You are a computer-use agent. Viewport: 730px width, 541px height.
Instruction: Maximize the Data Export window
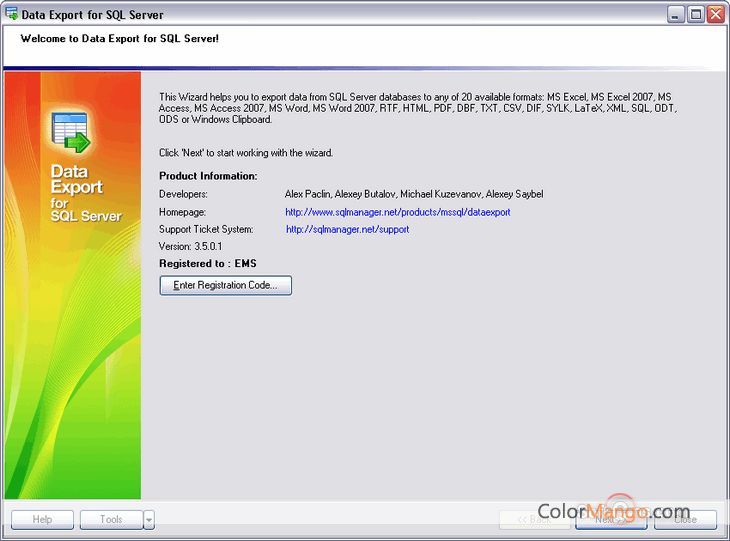[x=696, y=14]
